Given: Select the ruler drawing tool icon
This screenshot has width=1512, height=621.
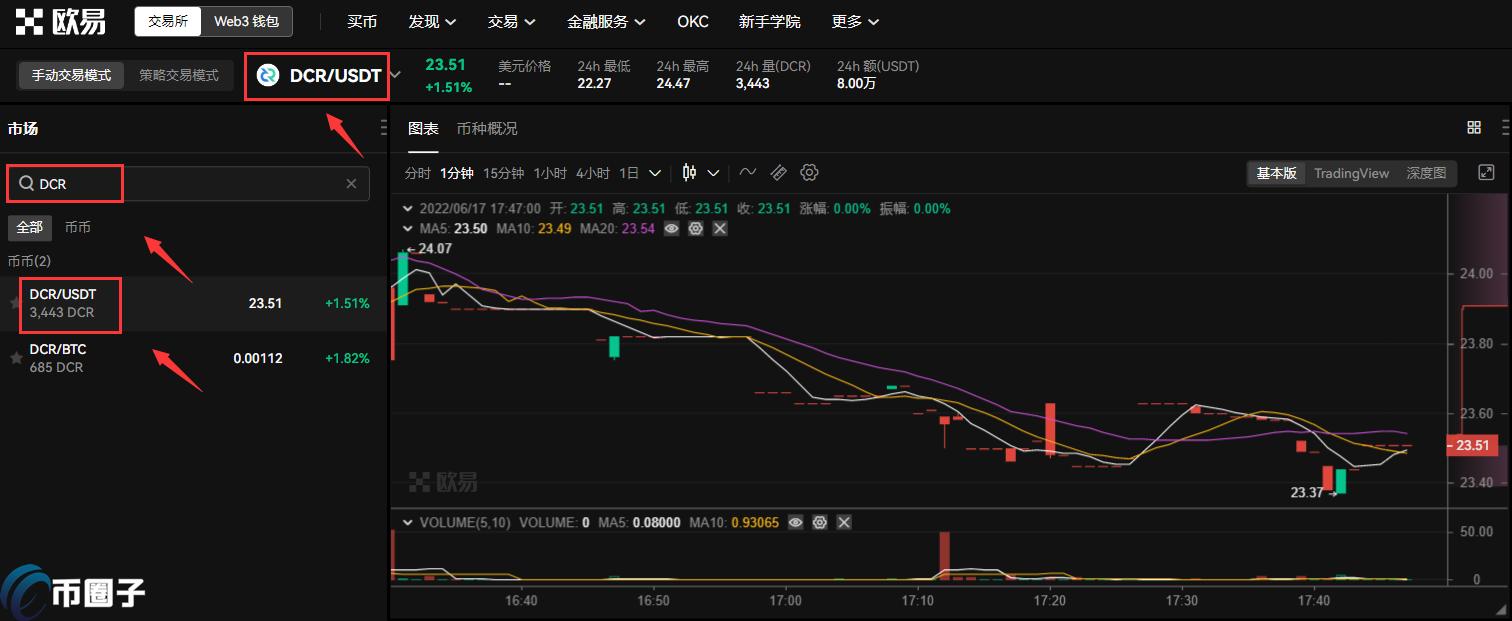Looking at the screenshot, I should click(779, 173).
